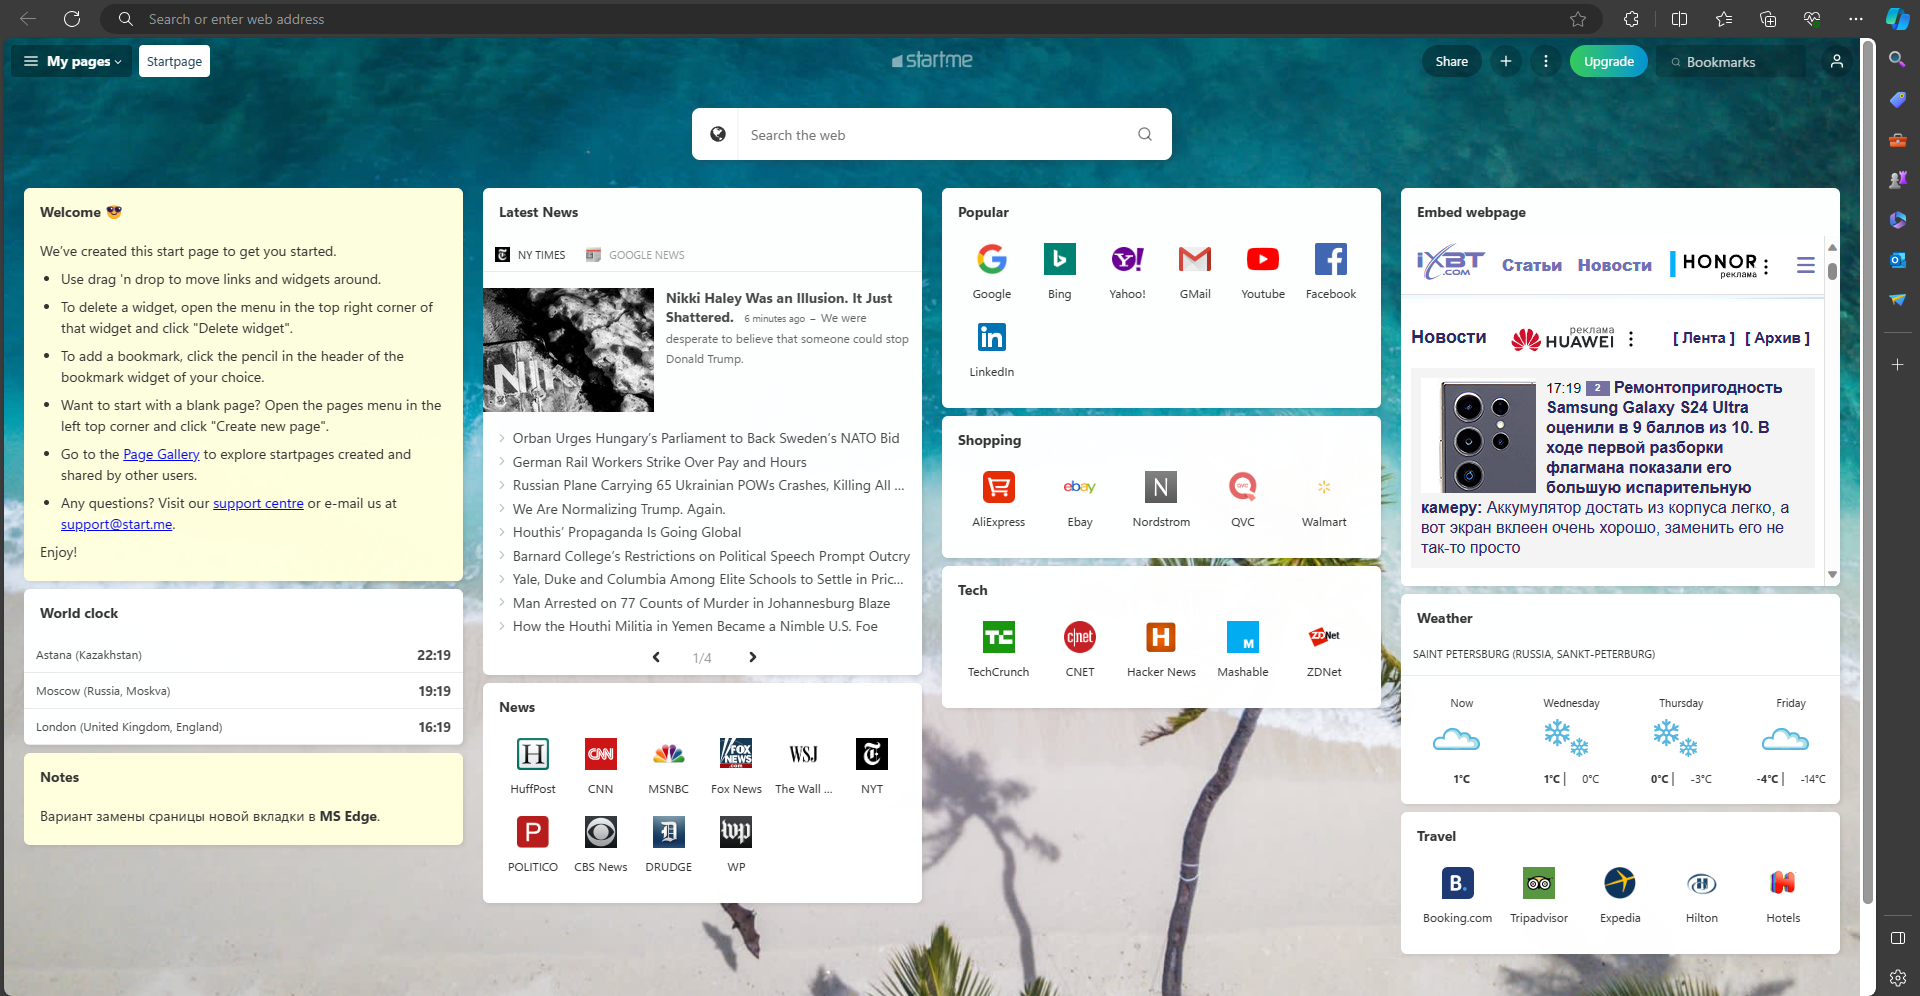Open the iXBT hamburger menu
The image size is (1920, 996).
click(x=1805, y=265)
